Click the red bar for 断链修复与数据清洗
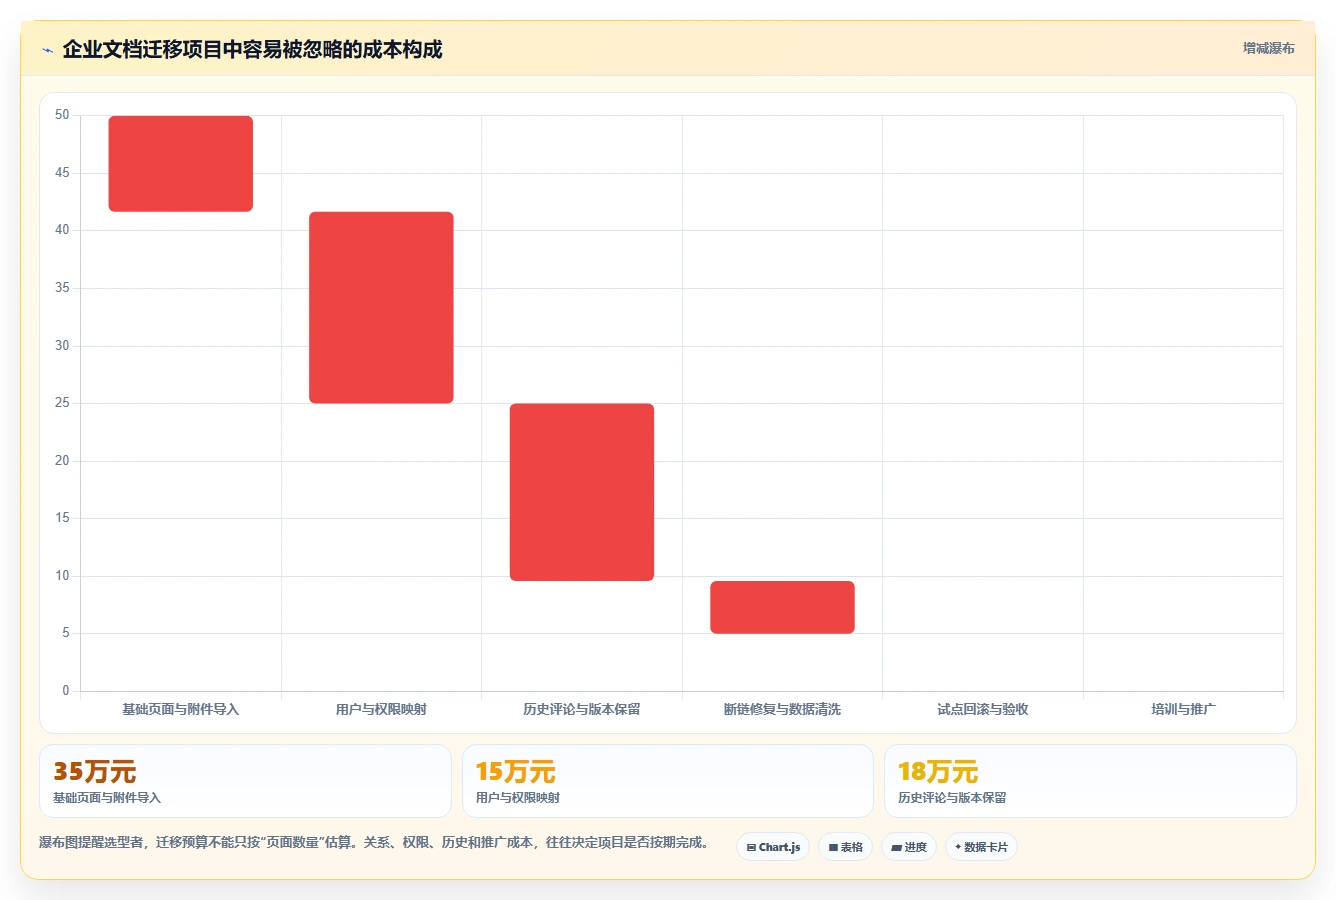This screenshot has height=900, width=1336. [782, 607]
